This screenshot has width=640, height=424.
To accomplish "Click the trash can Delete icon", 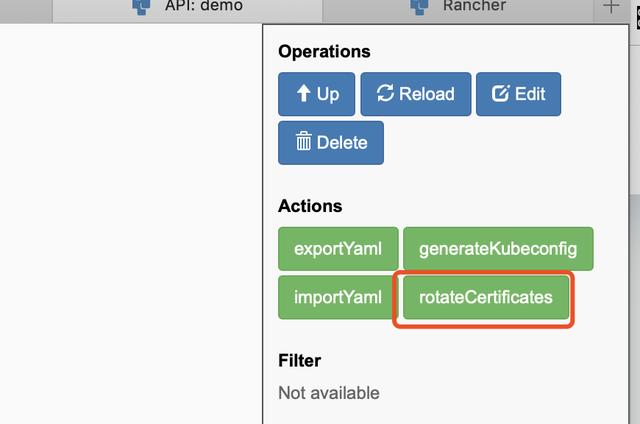I will (304, 142).
